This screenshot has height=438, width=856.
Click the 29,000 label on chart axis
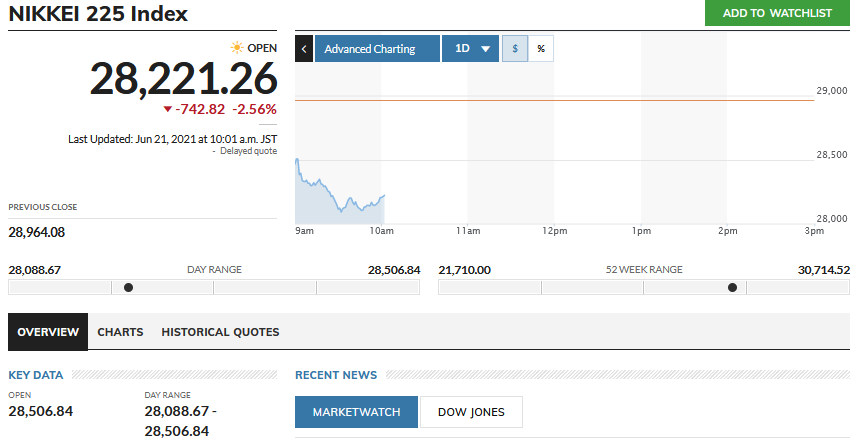click(x=831, y=91)
